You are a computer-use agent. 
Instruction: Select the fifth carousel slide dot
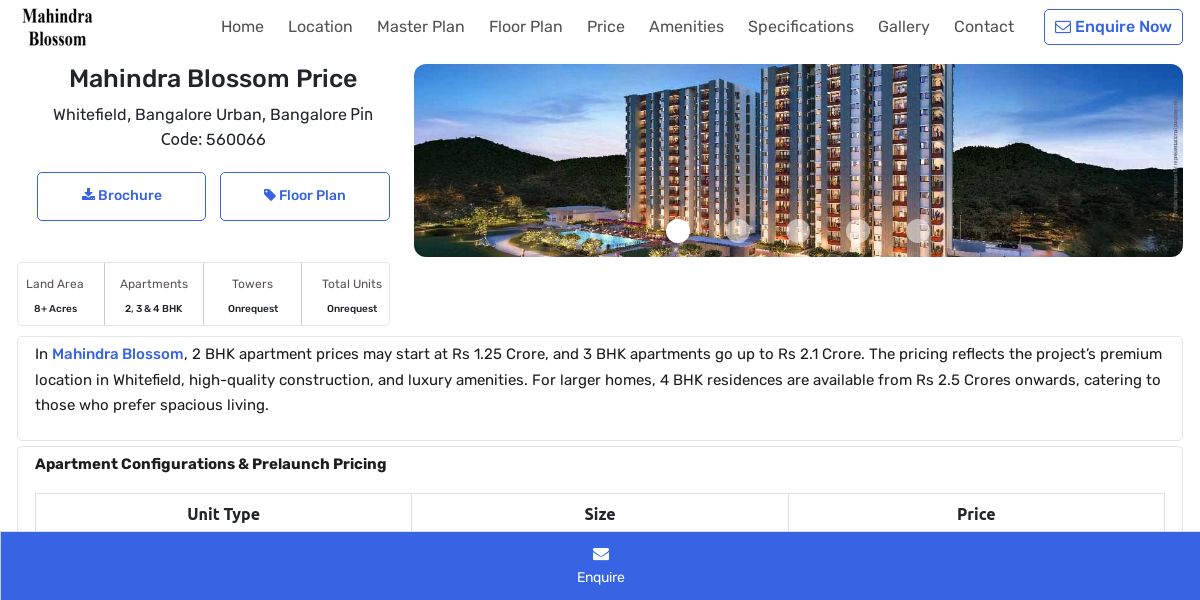click(x=918, y=231)
